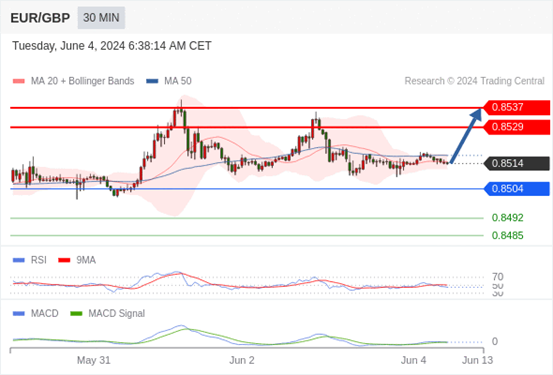Click the 30 MIN timeframe button
Image resolution: width=553 pixels, height=375 pixels.
coord(101,18)
